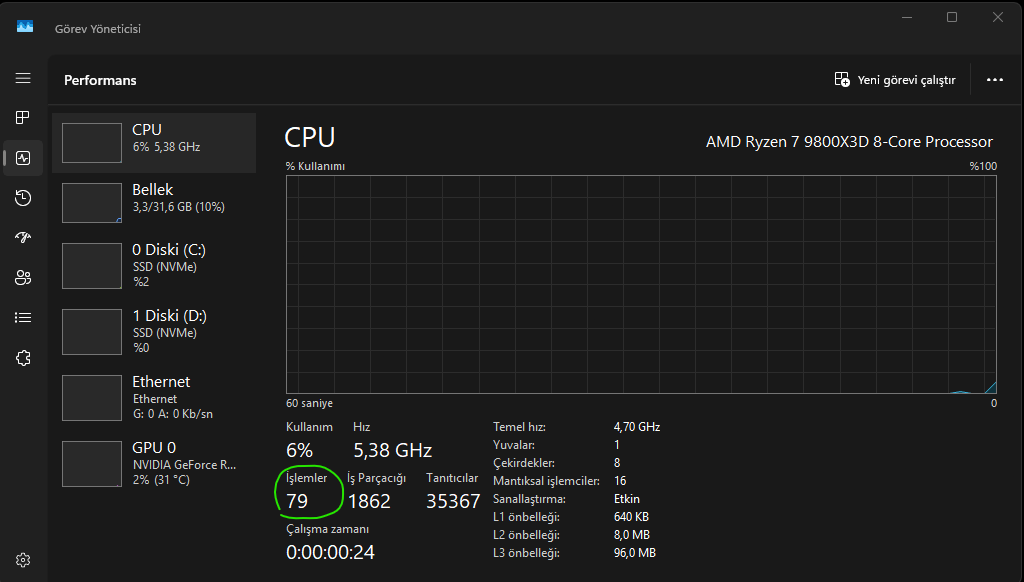Screen dimensions: 1024x582
Task: Minimize the Task Manager window
Action: tap(907, 17)
